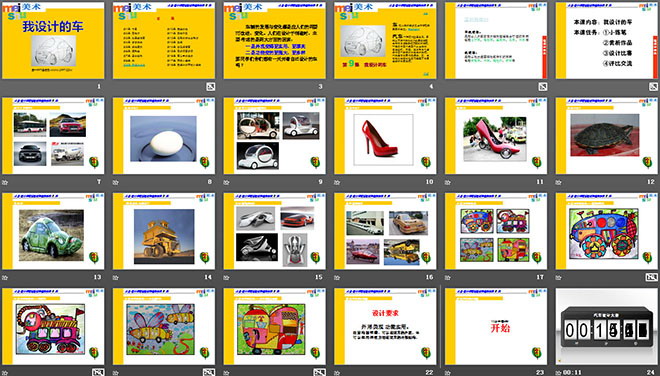Select the red 开始 slide thumbnail
Image resolution: width=660 pixels, height=376 pixels.
click(x=496, y=326)
